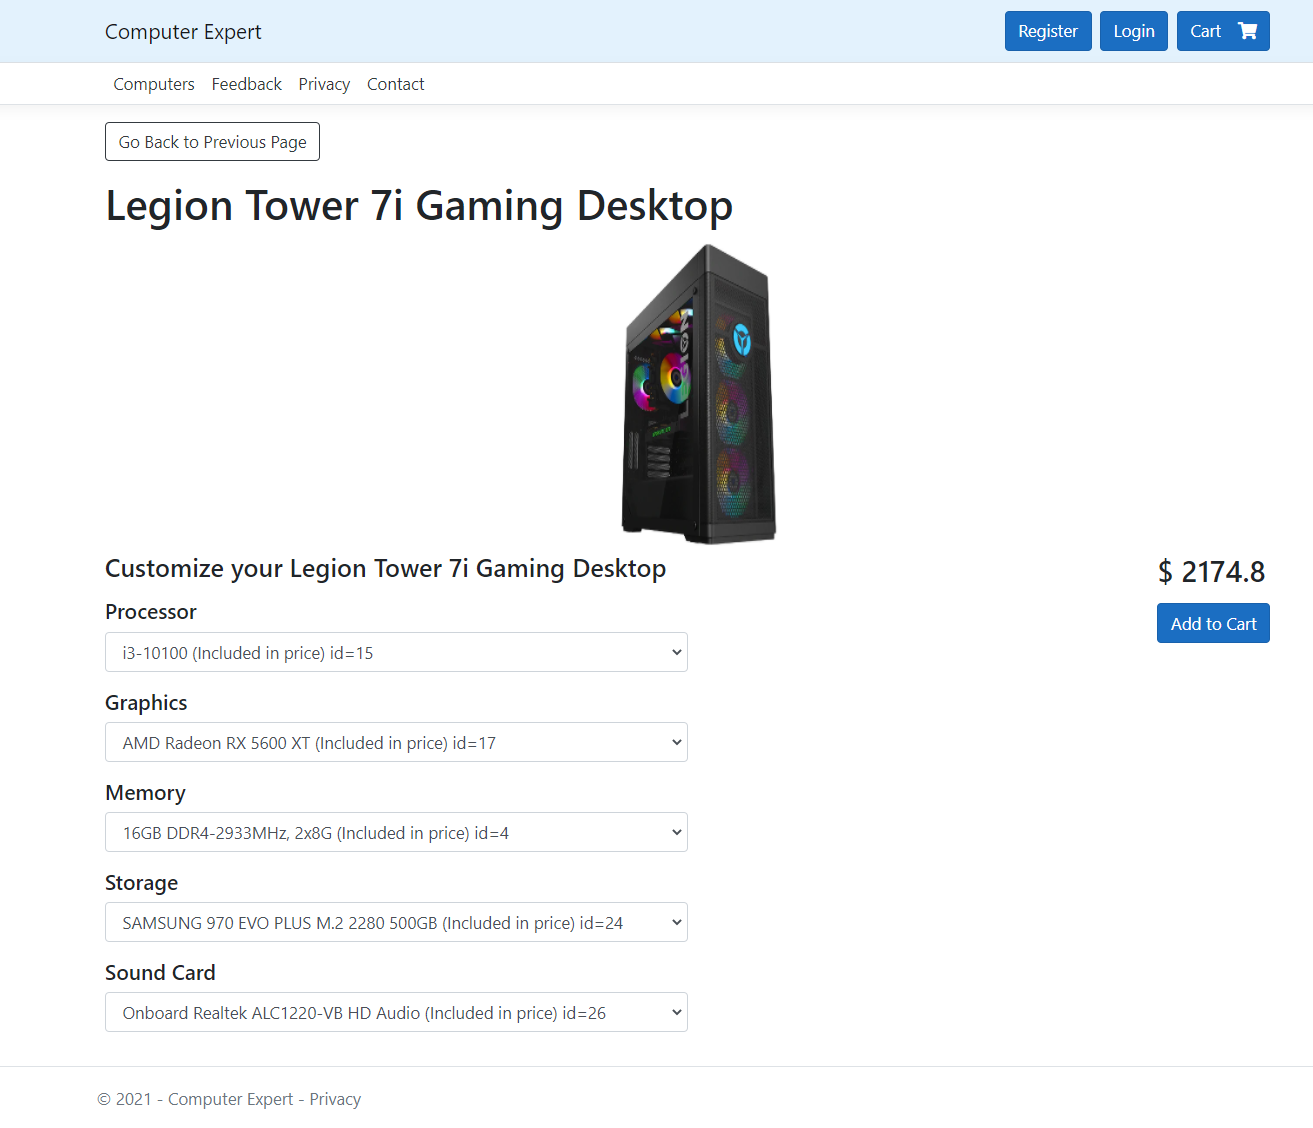Click the footer Privacy link
1313x1128 pixels.
click(335, 1099)
